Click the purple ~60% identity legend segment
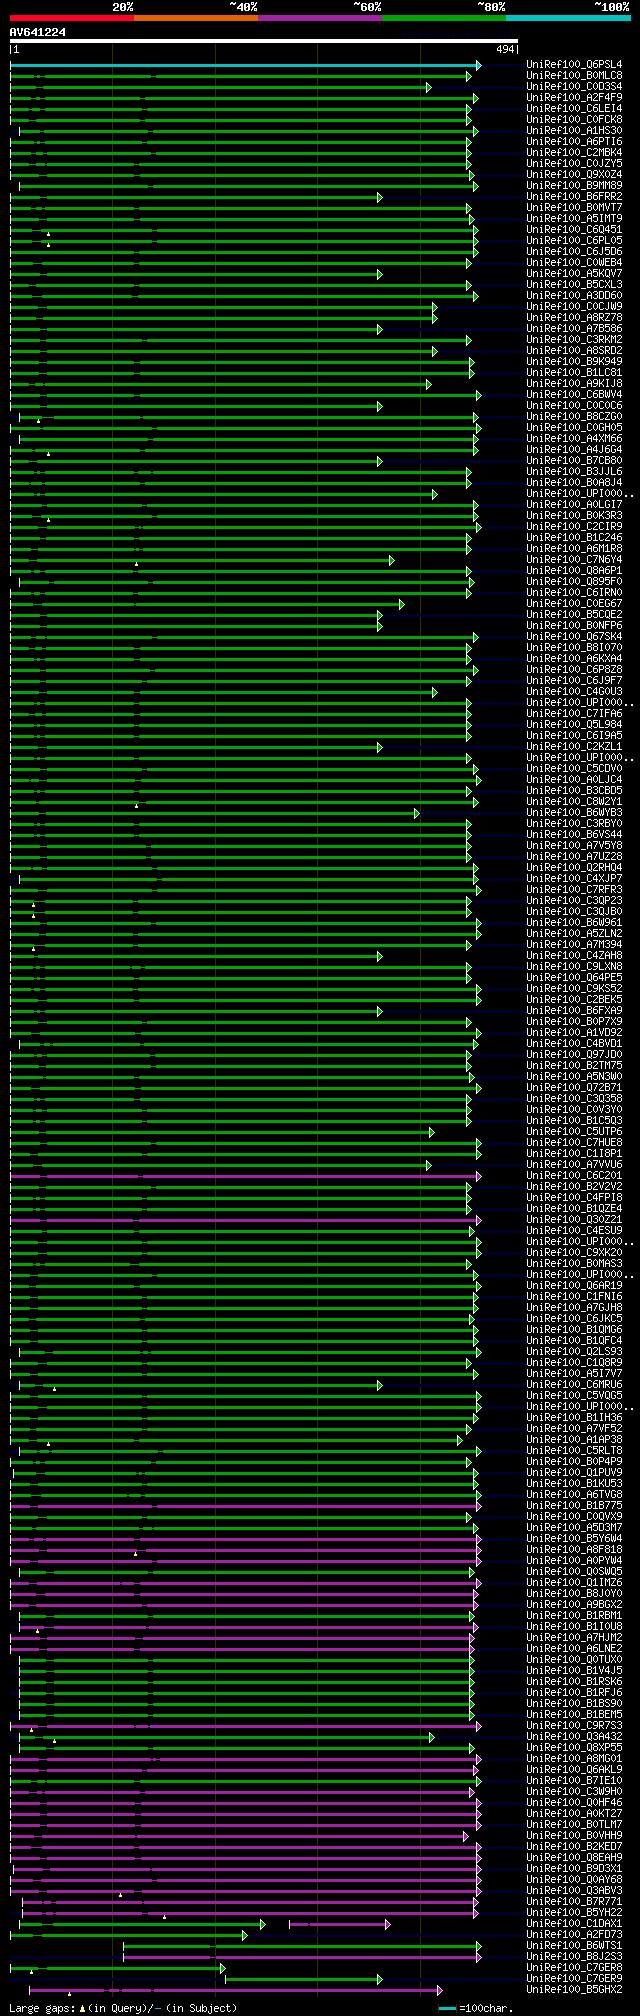The width and height of the screenshot is (640, 2016). pyautogui.click(x=320, y=18)
